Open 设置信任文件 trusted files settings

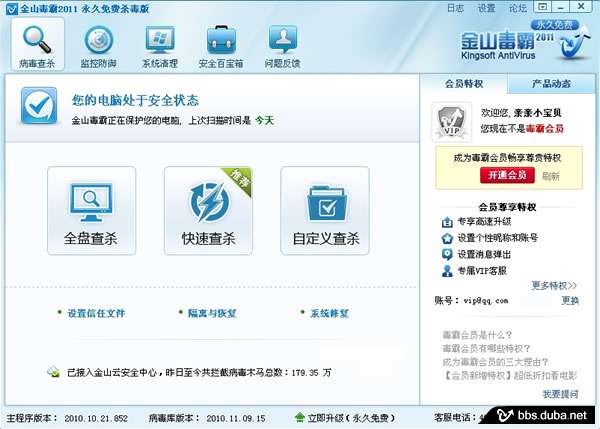(96, 313)
